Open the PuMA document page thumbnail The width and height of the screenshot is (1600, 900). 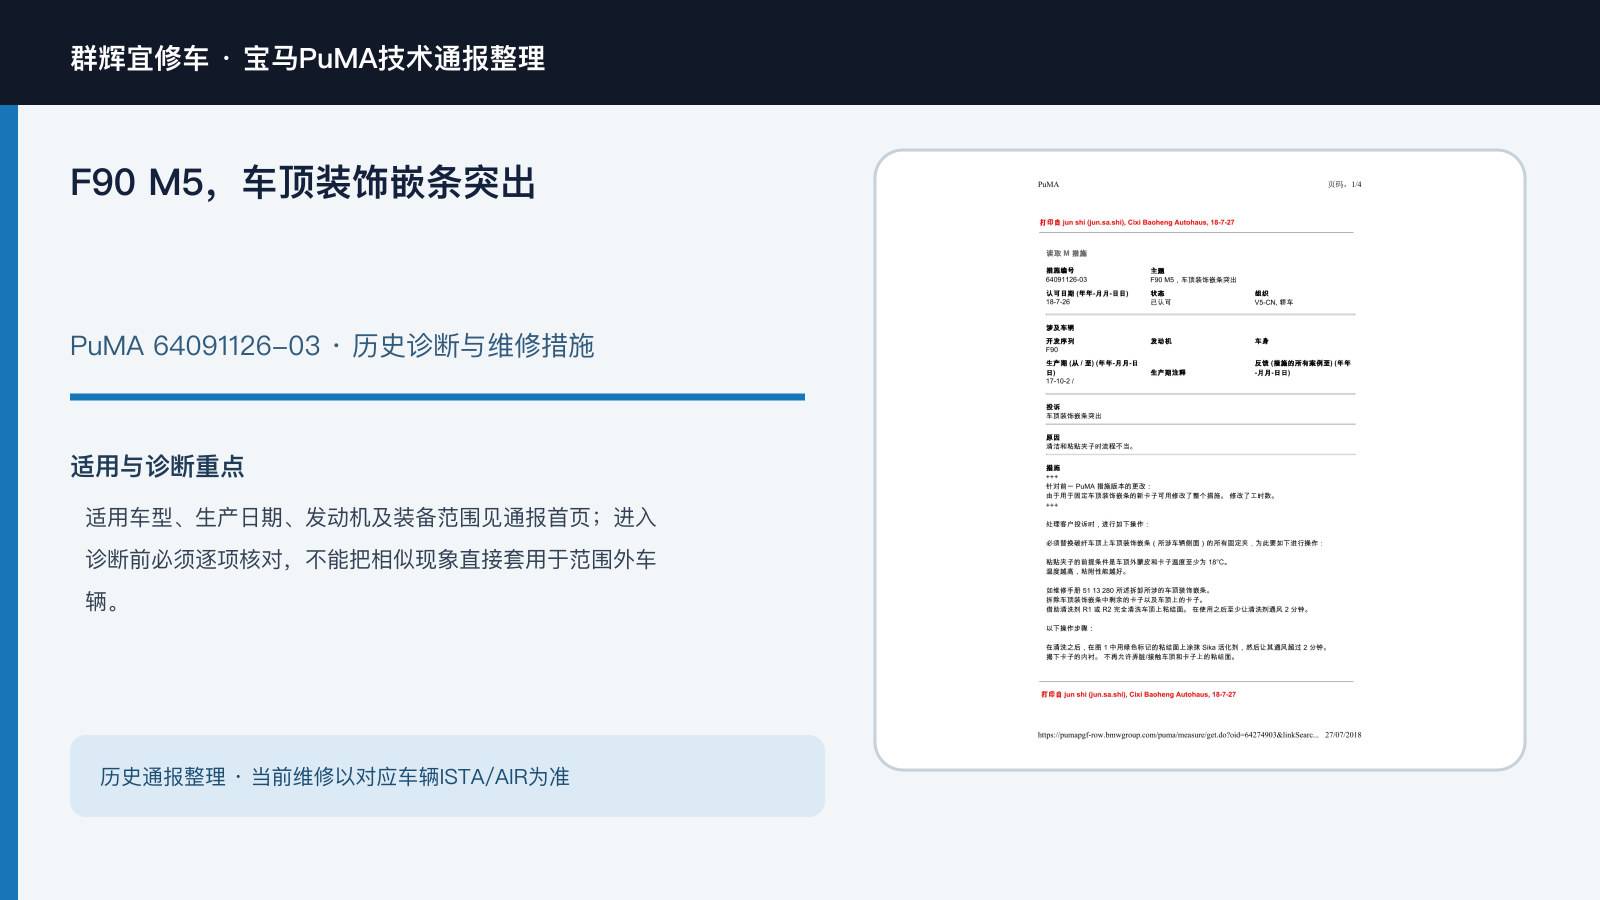point(1200,460)
